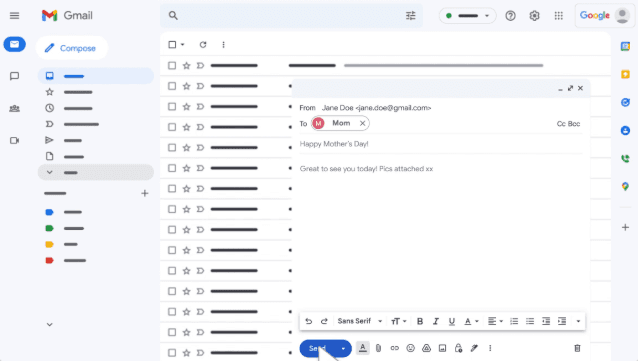Open the Support help icon
Screen dimensions: 638x361
pos(510,15)
